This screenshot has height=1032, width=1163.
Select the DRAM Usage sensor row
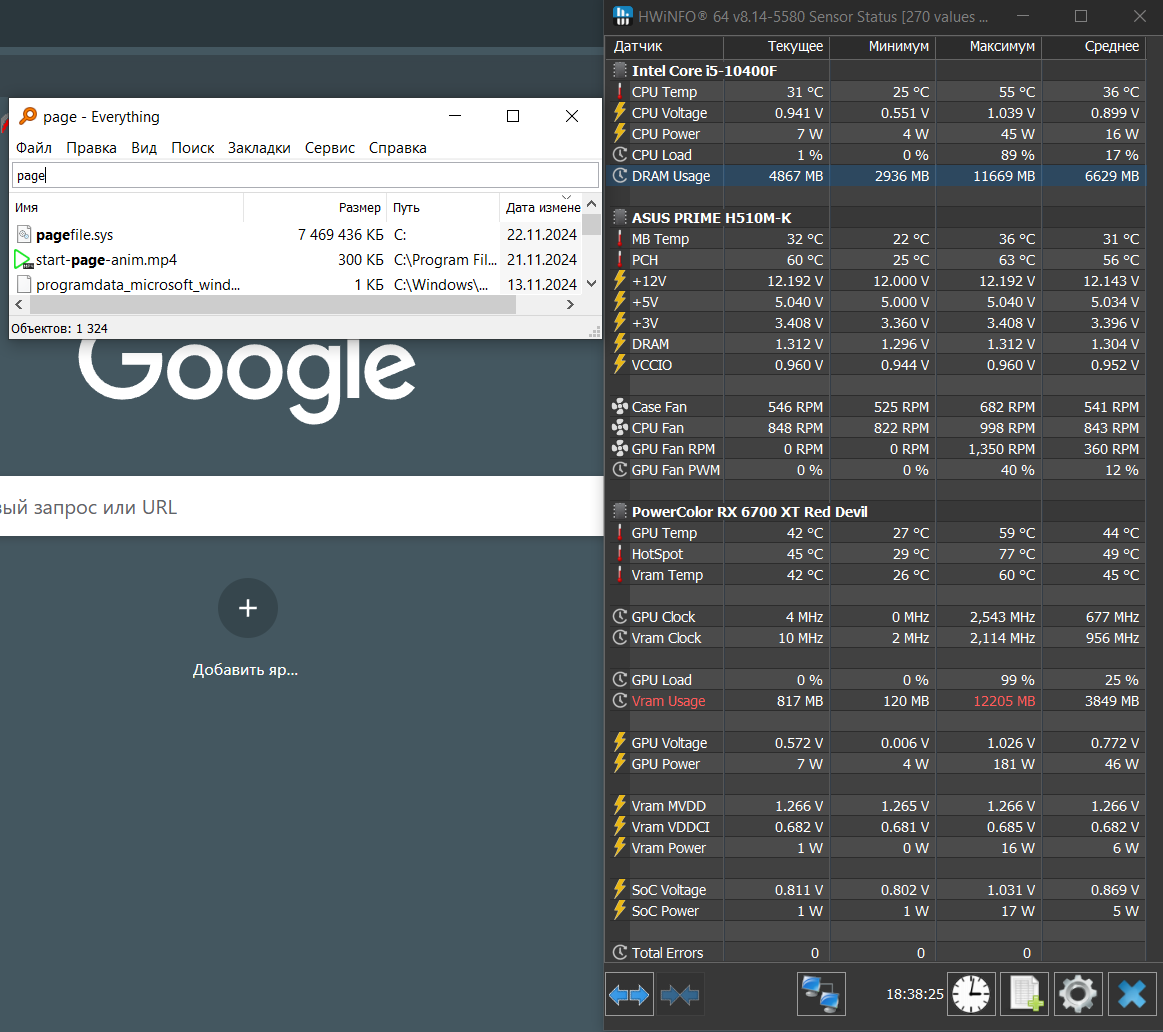876,176
